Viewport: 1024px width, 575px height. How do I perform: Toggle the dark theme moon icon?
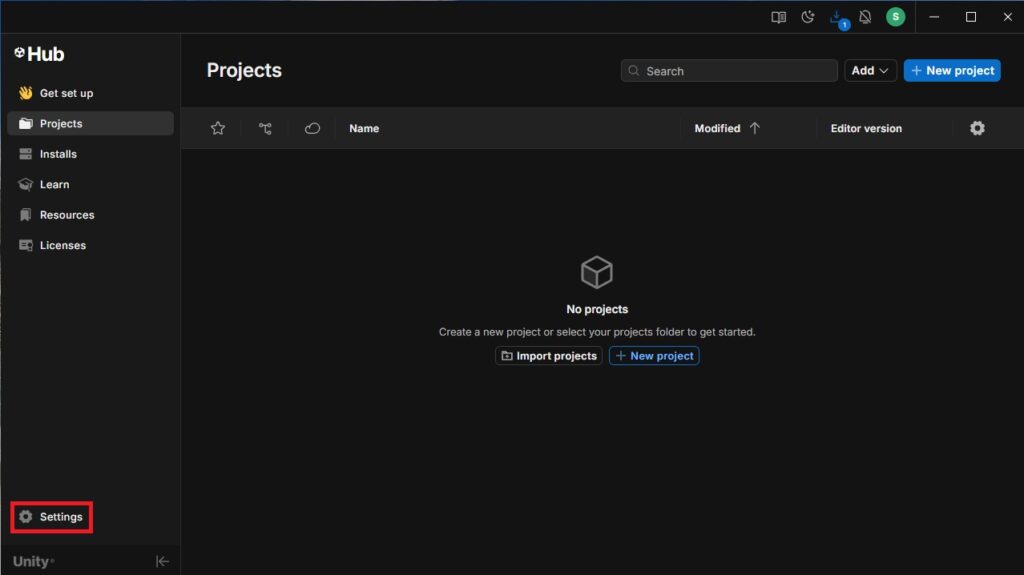[808, 17]
